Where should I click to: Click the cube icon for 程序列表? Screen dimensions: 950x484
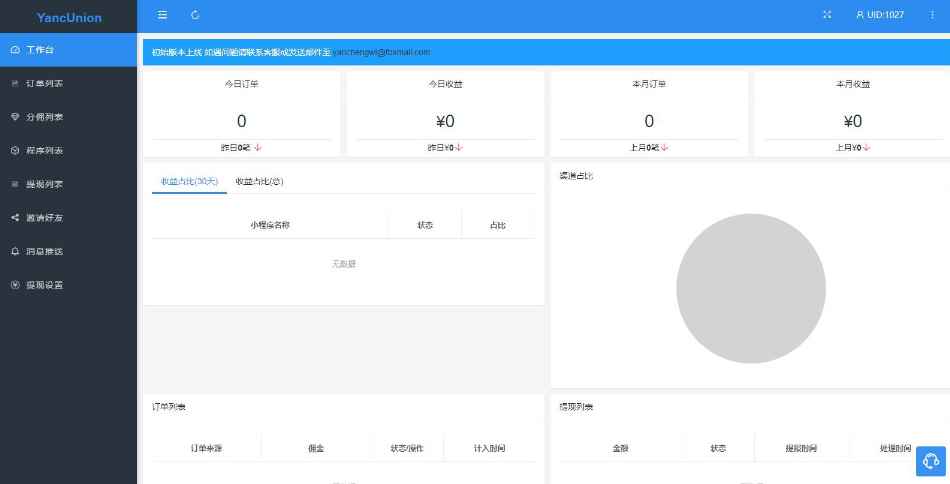click(15, 151)
